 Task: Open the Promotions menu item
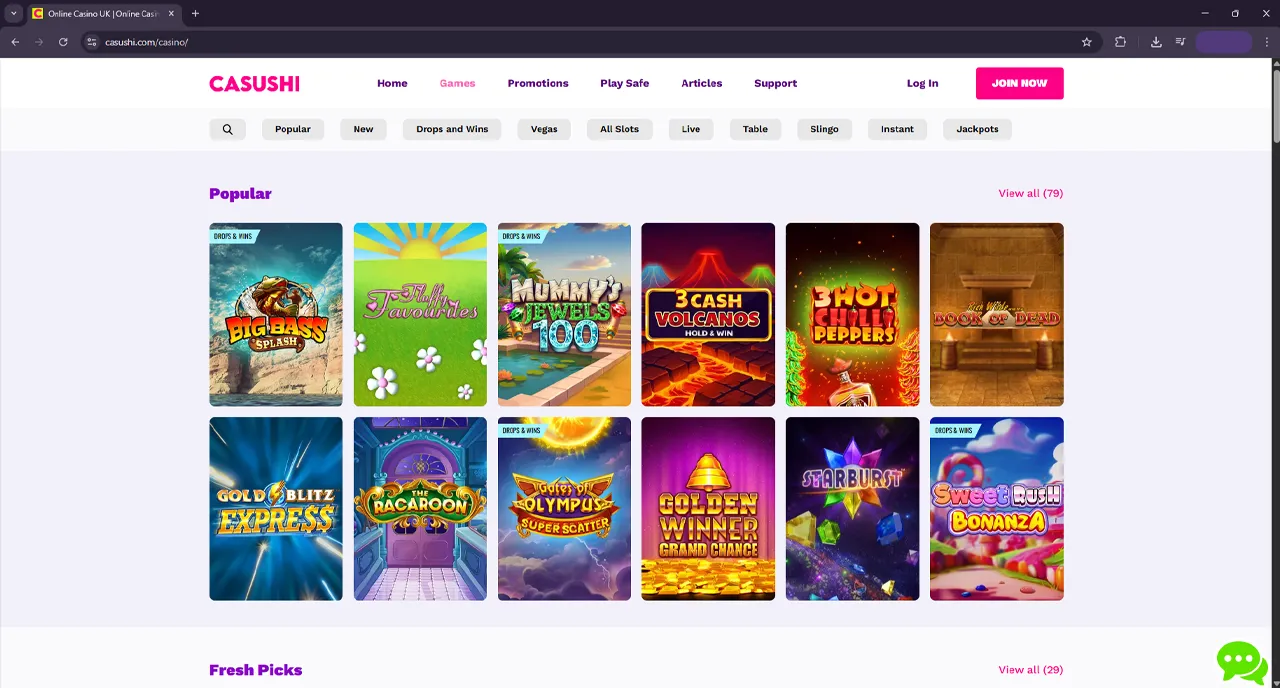(x=537, y=83)
